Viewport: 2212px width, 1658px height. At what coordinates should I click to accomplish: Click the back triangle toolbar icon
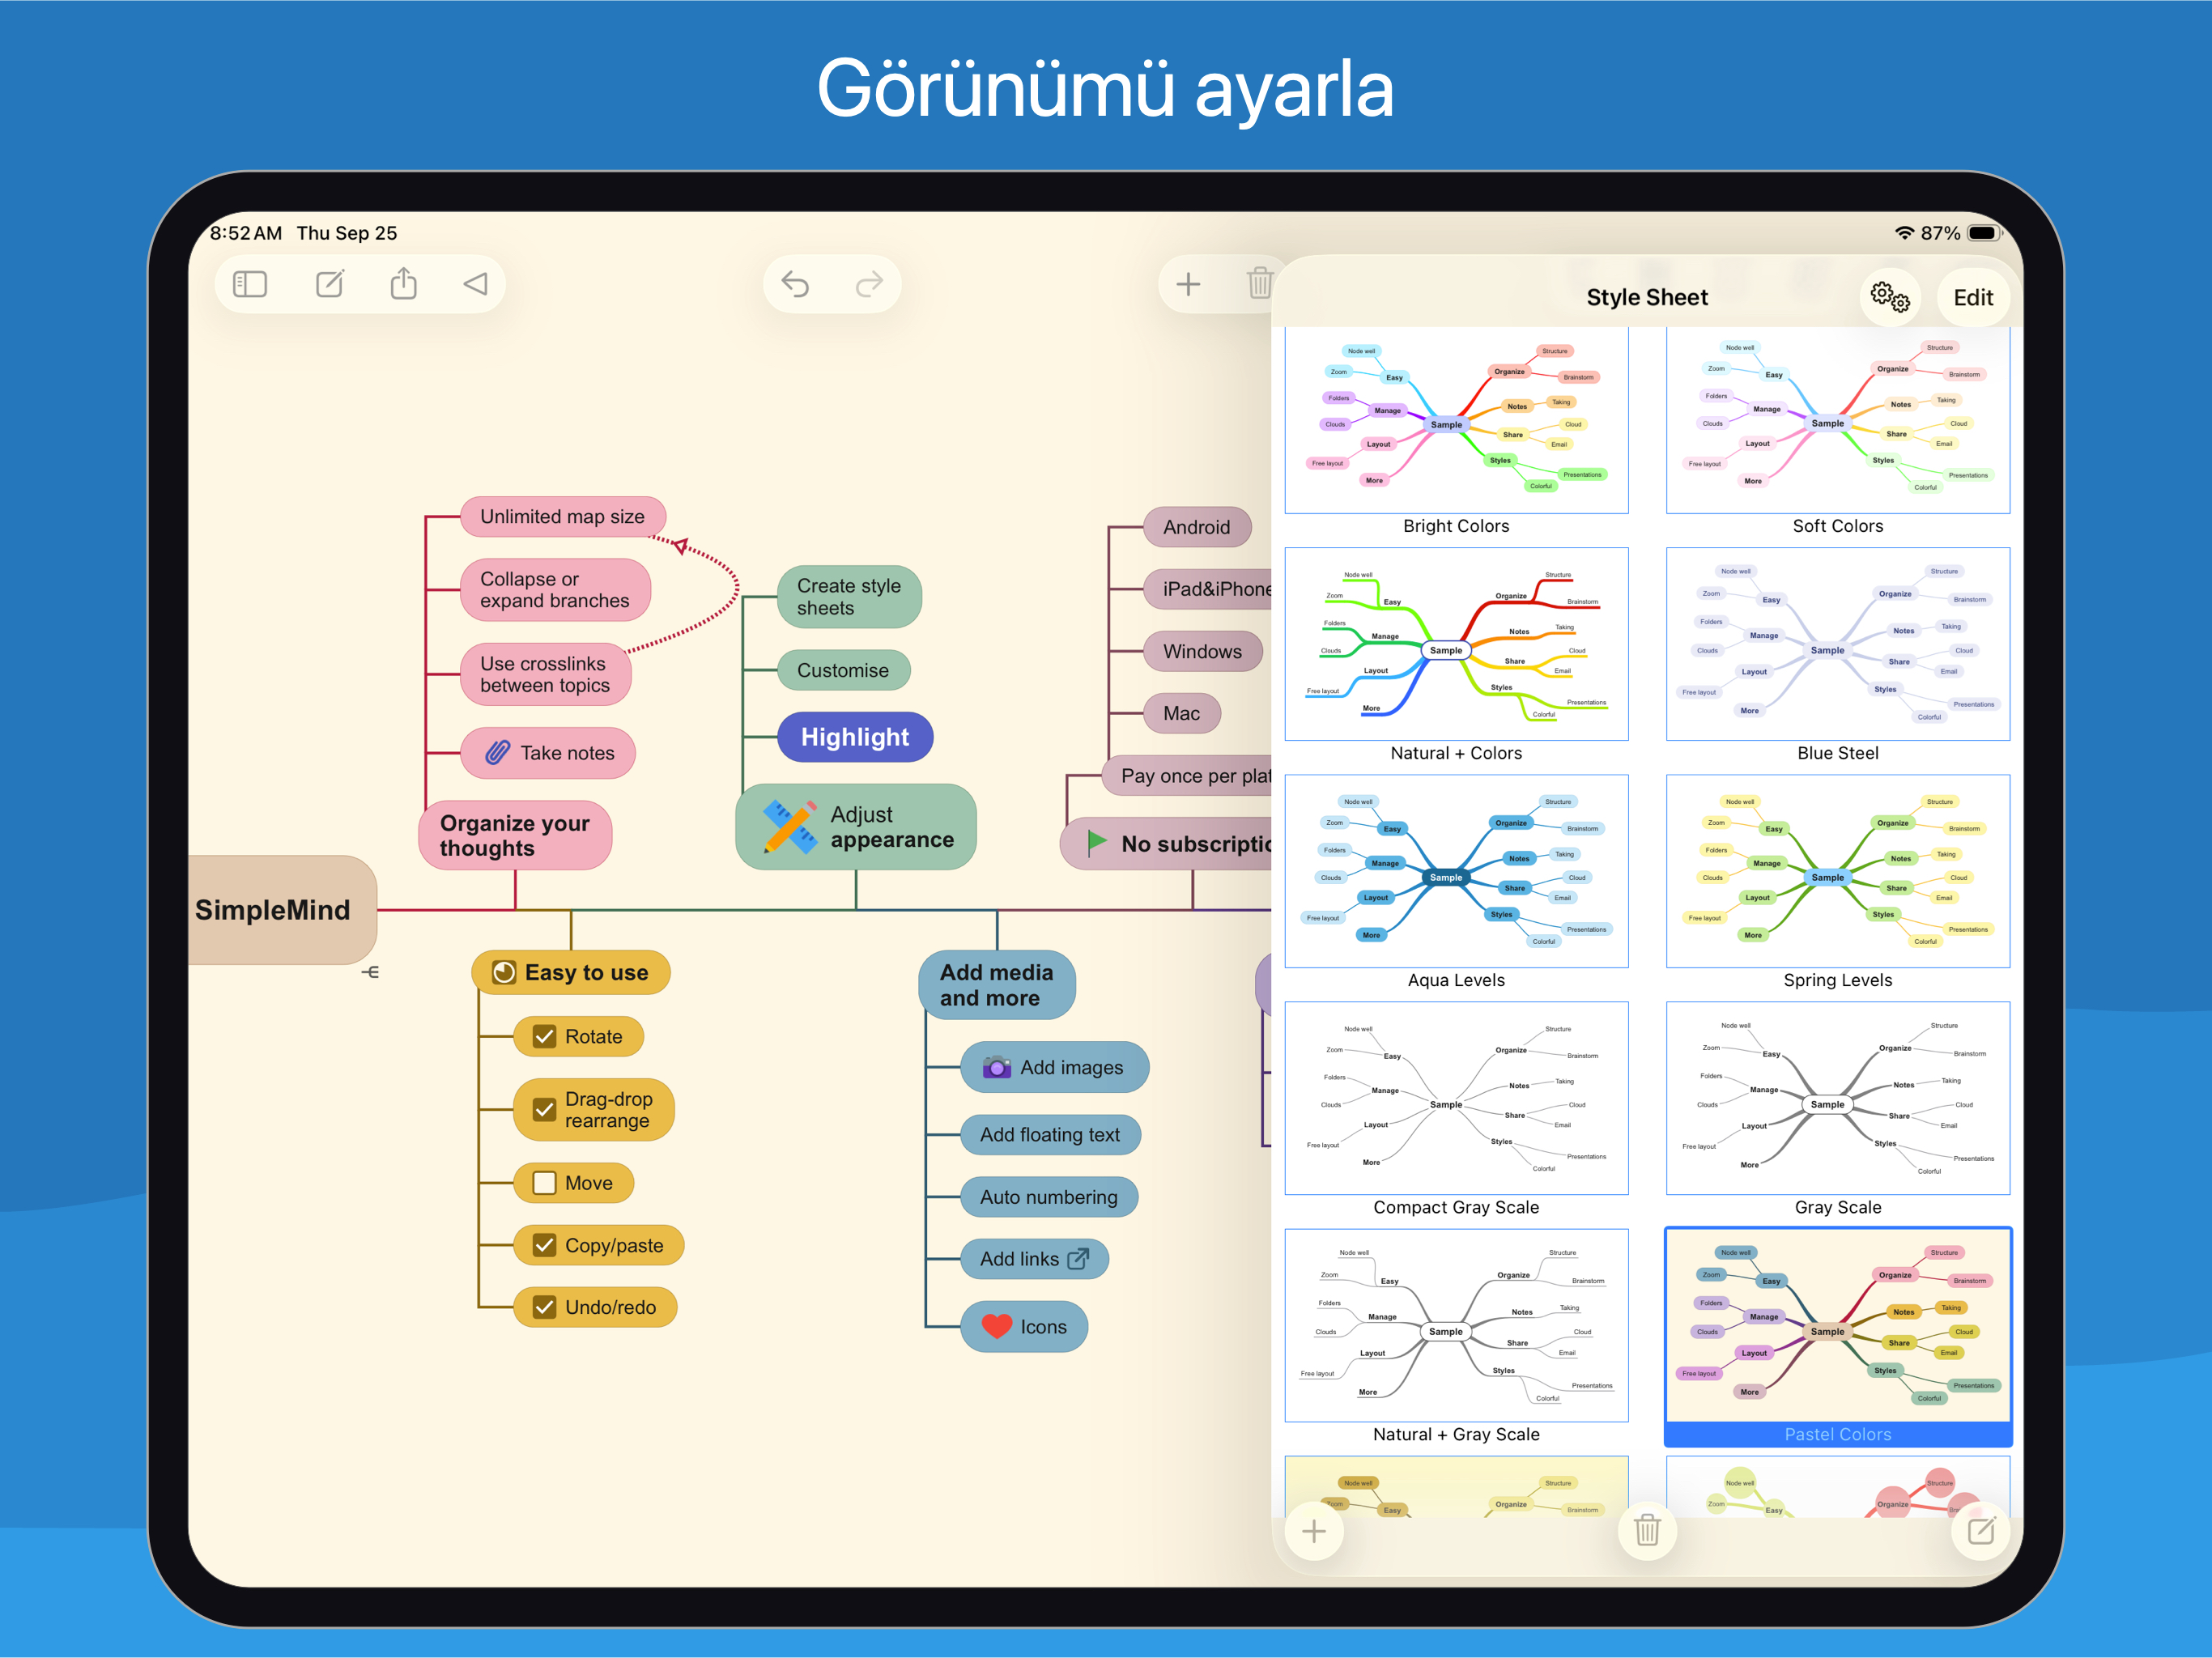(476, 285)
